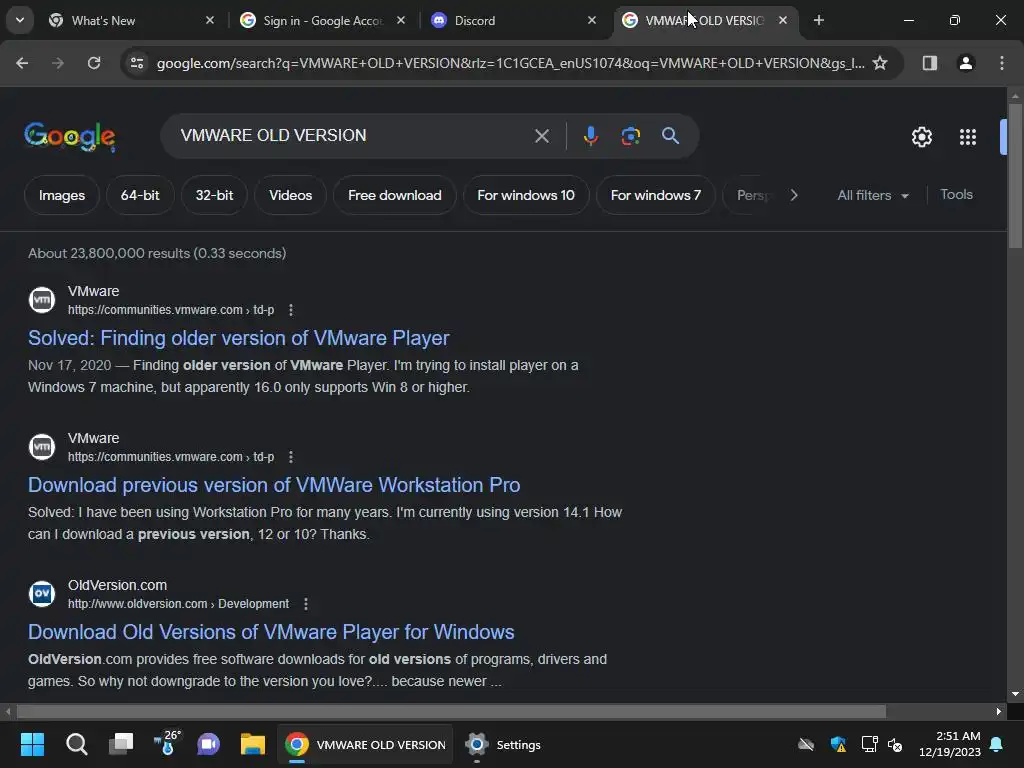Open Task View on taskbar

tap(121, 744)
